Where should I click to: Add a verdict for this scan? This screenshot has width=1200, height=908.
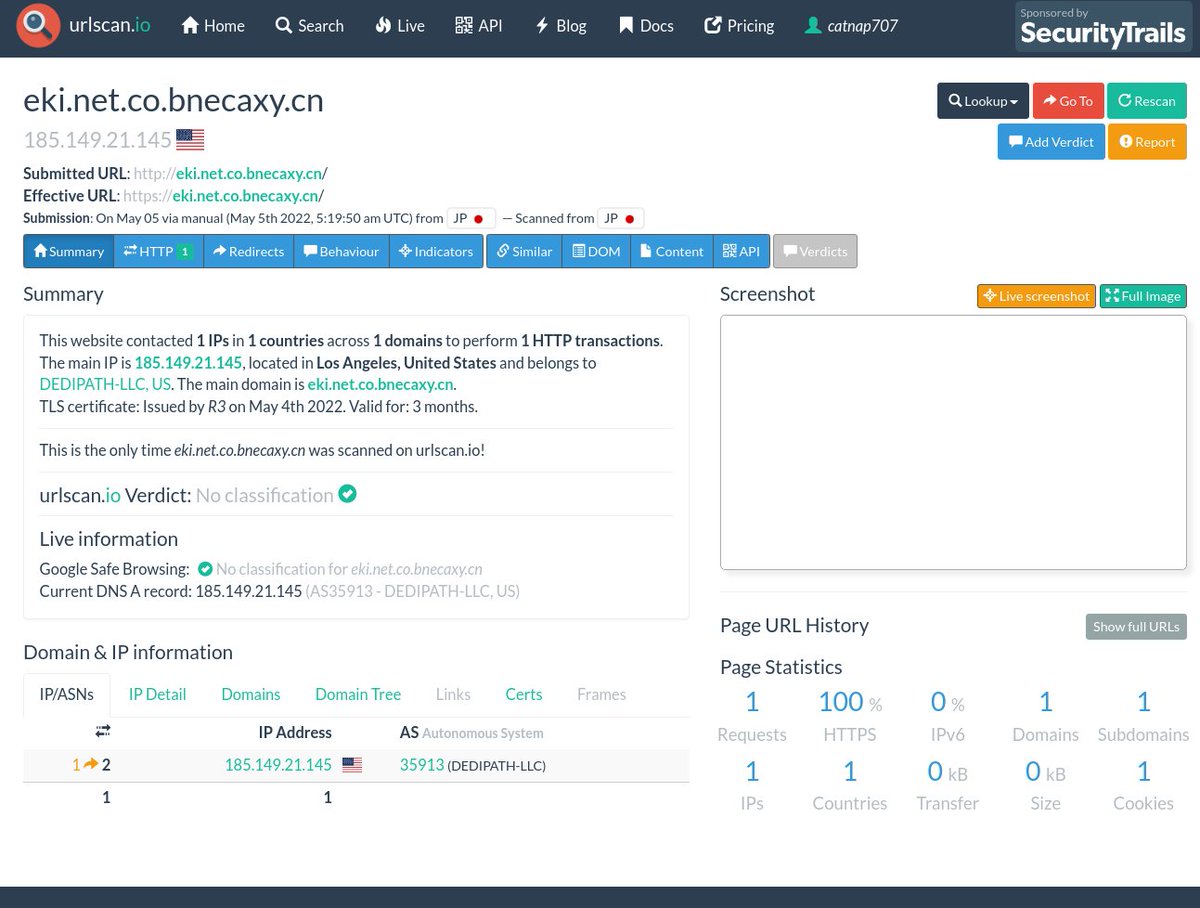pos(1051,142)
